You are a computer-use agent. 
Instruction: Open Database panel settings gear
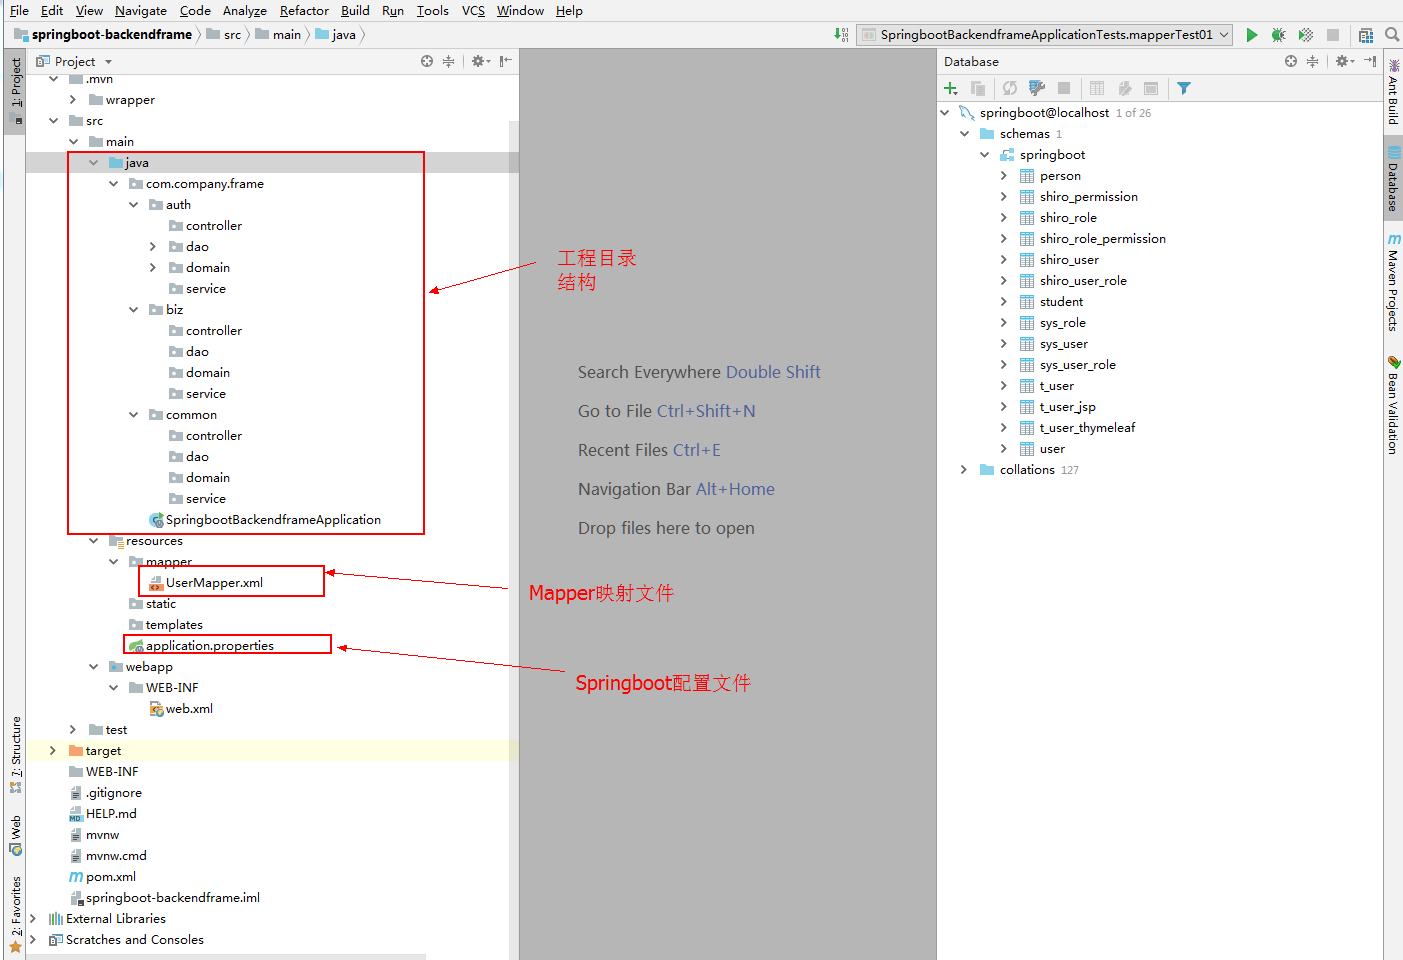[x=1343, y=61]
